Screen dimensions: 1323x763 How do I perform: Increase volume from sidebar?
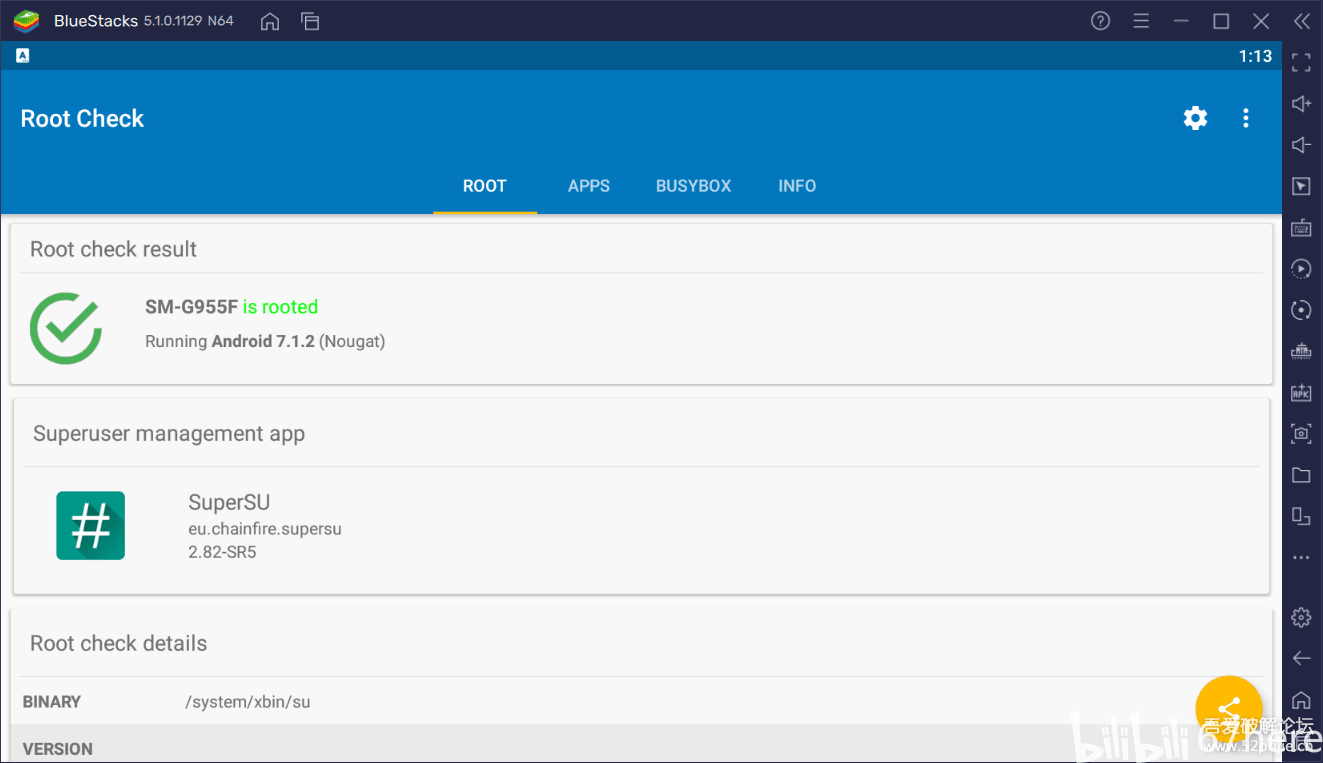pyautogui.click(x=1301, y=104)
